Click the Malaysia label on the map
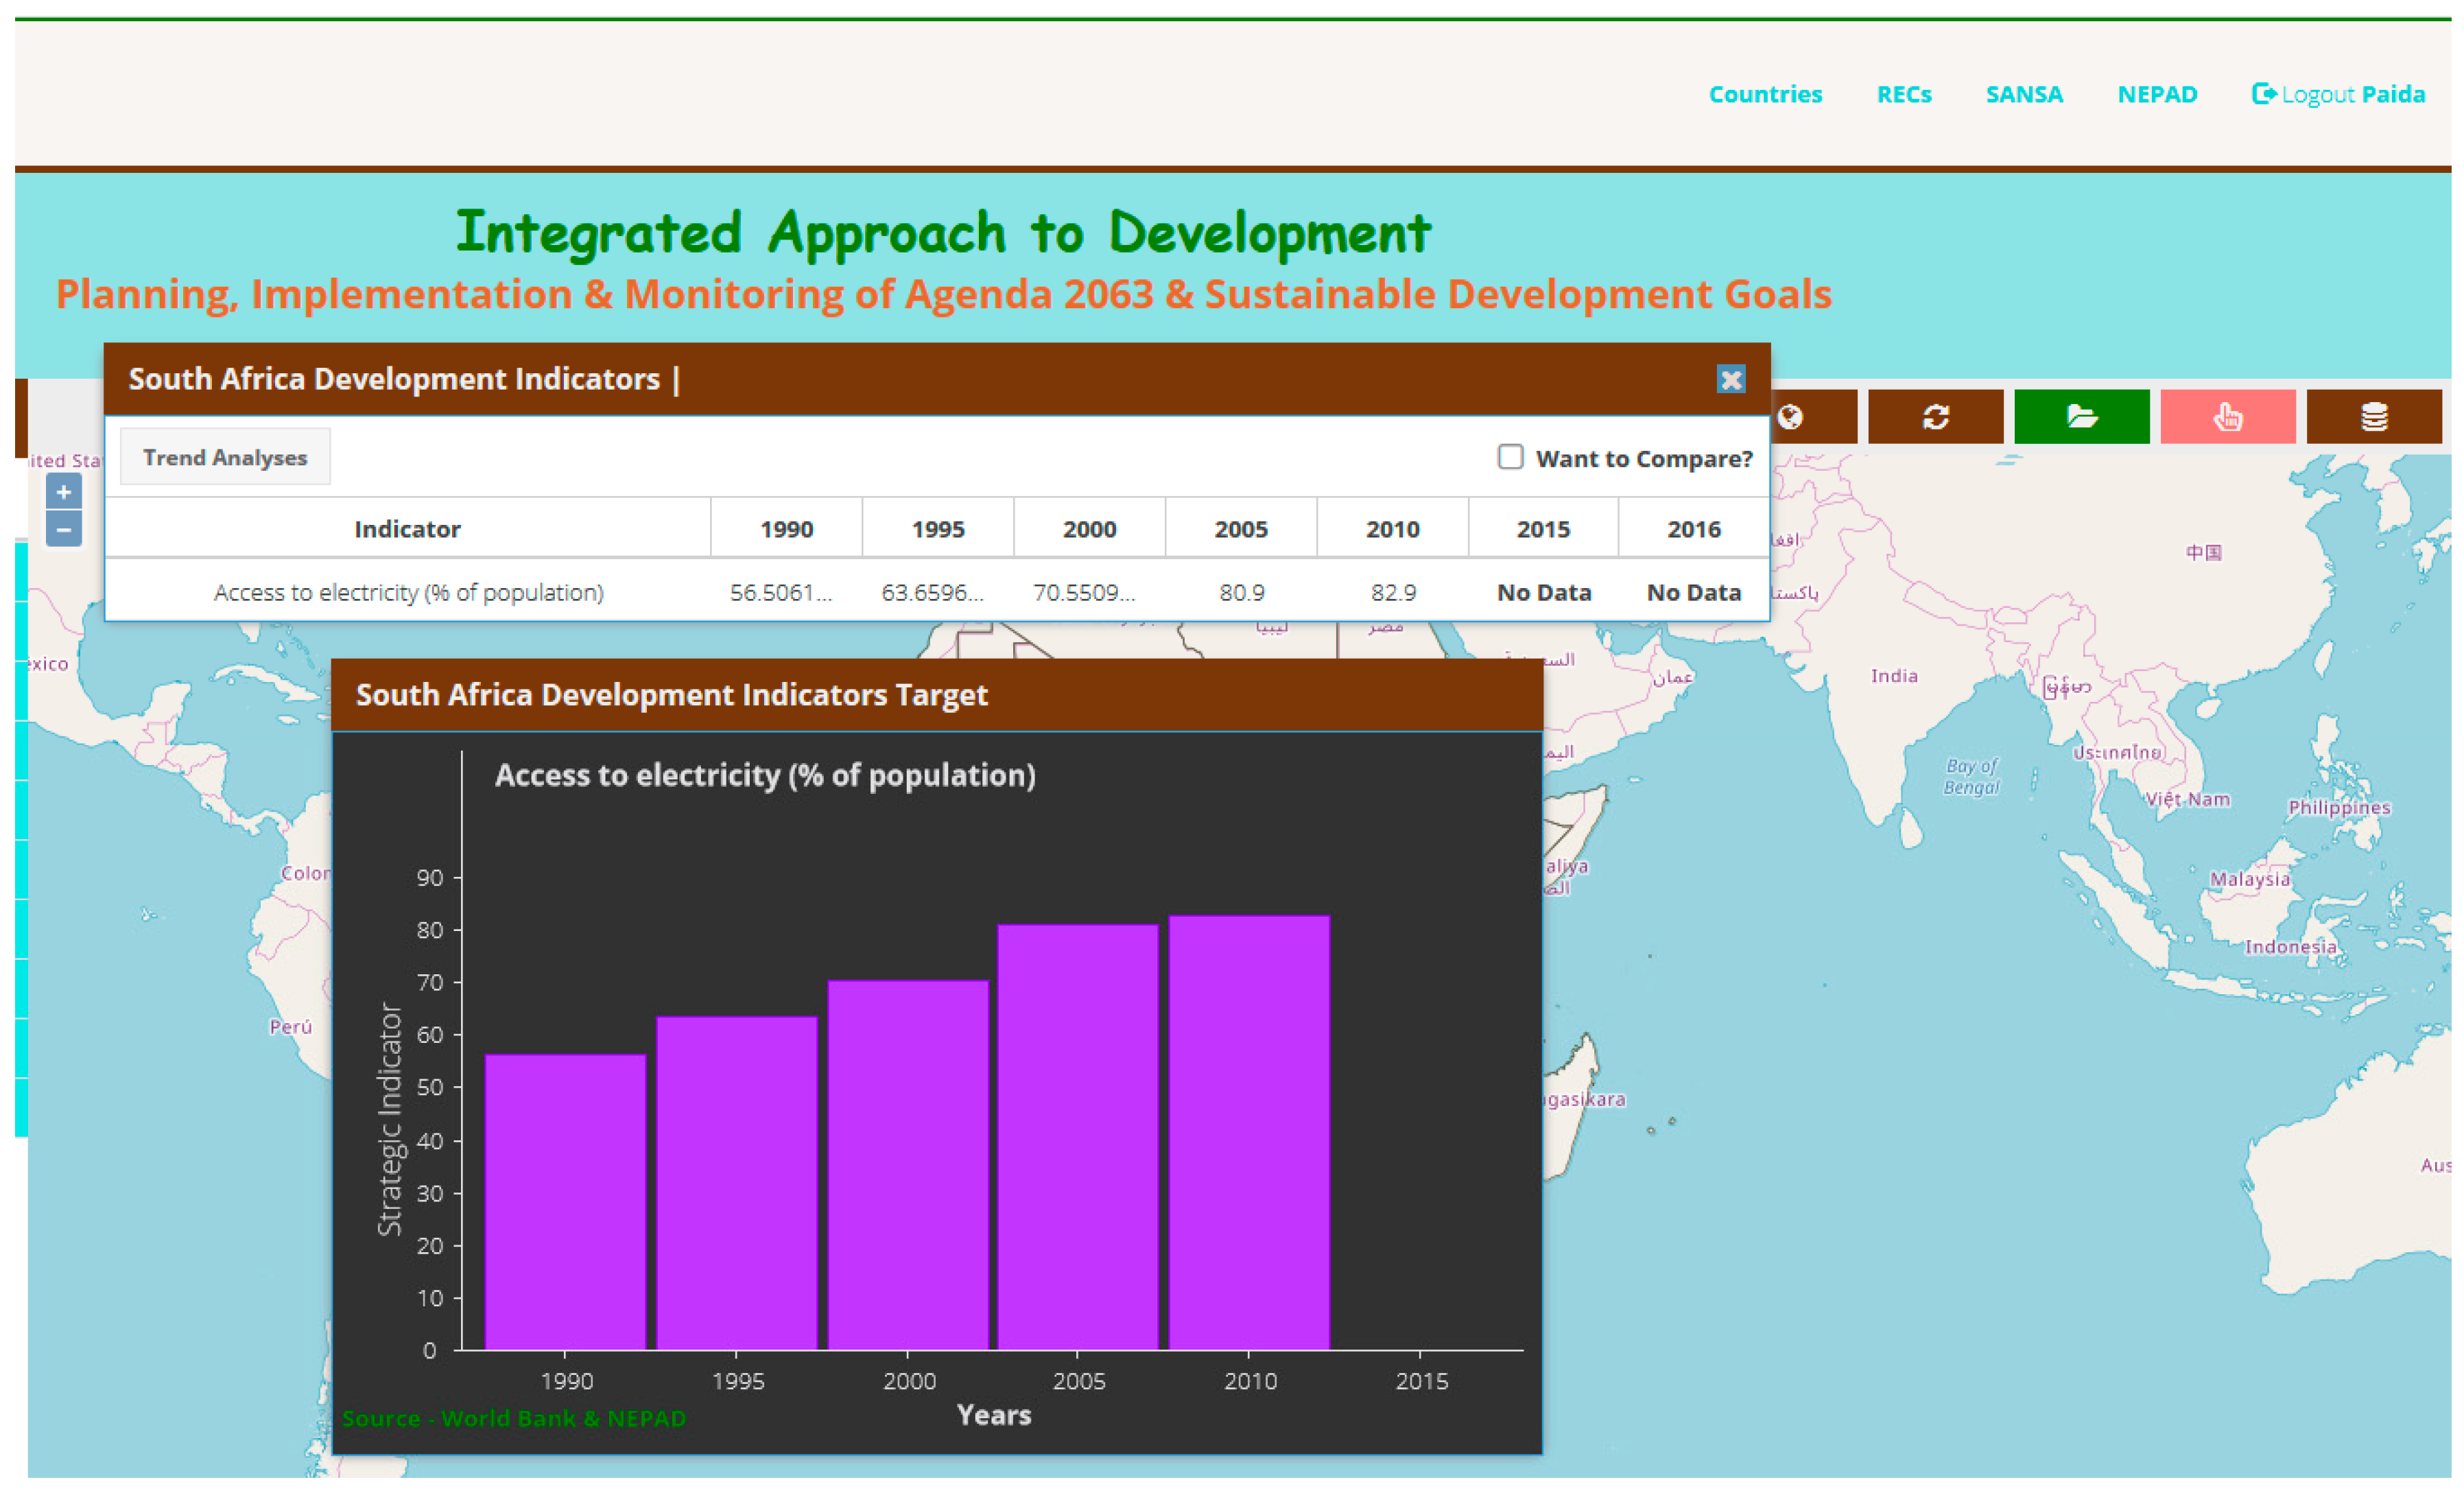Screen dimensions: 2464x1493 [2250, 879]
